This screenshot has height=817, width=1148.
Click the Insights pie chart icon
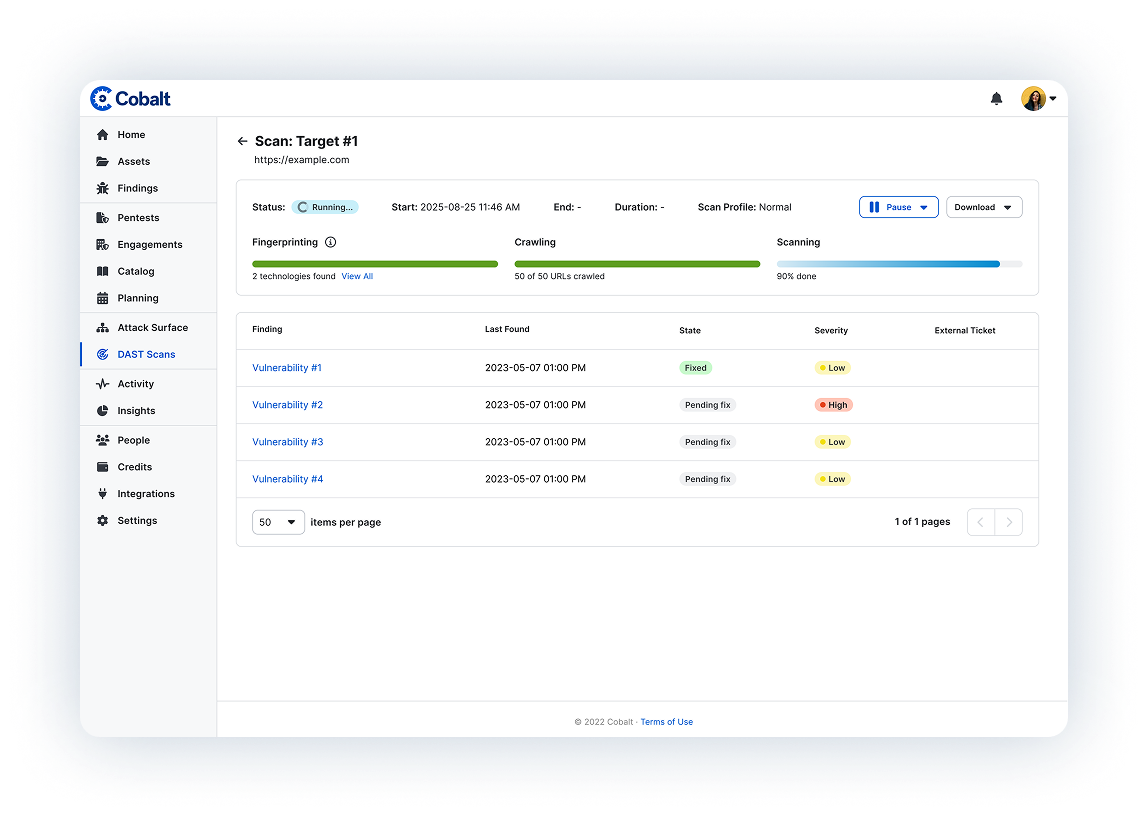pyautogui.click(x=102, y=411)
